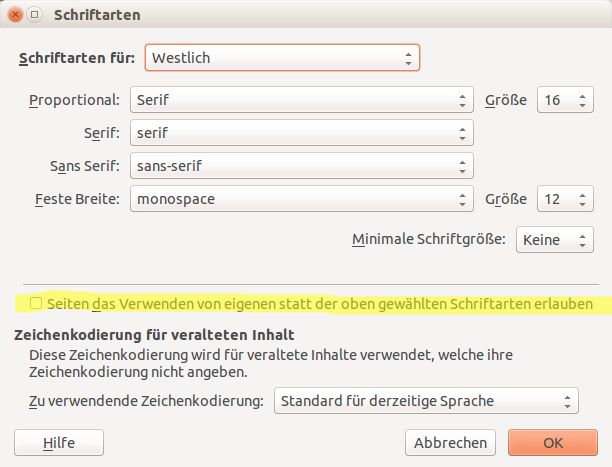Expand the Sans Serif font dropdown
This screenshot has height=467, width=612.
[301, 166]
